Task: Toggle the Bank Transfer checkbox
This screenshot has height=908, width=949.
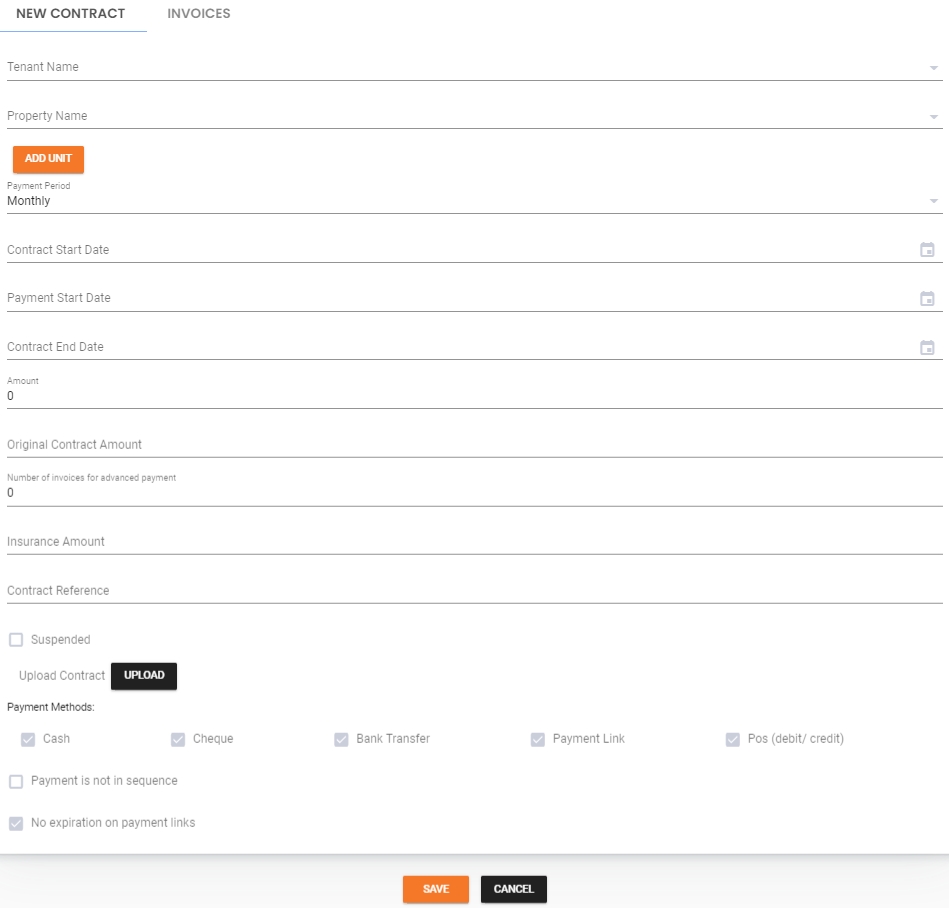Action: pyautogui.click(x=341, y=739)
